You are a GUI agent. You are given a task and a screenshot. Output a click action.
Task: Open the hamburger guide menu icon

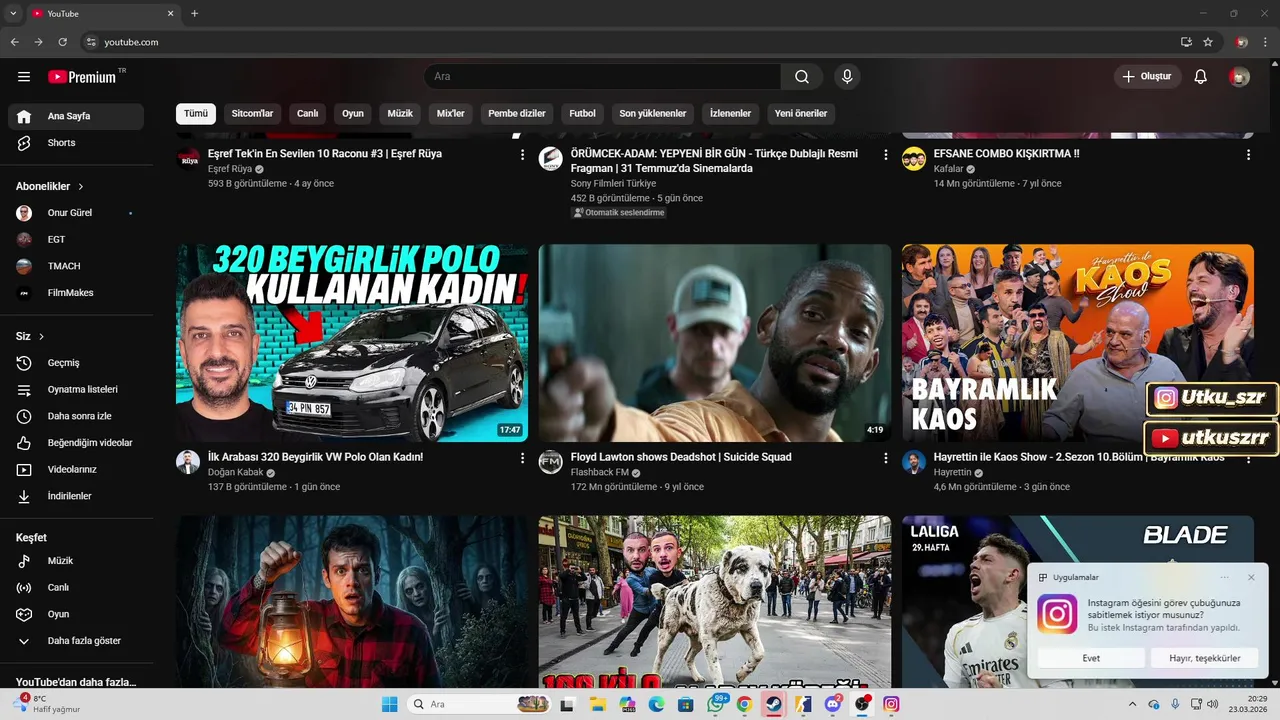coord(24,77)
